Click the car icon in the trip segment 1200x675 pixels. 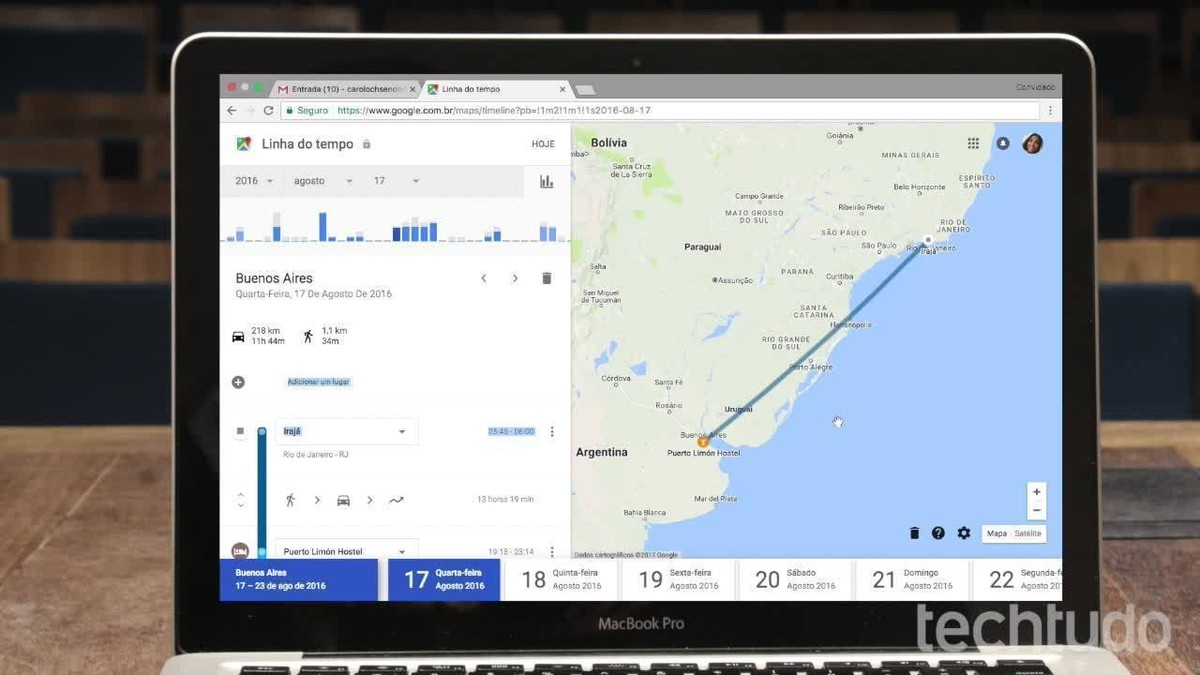pos(344,500)
